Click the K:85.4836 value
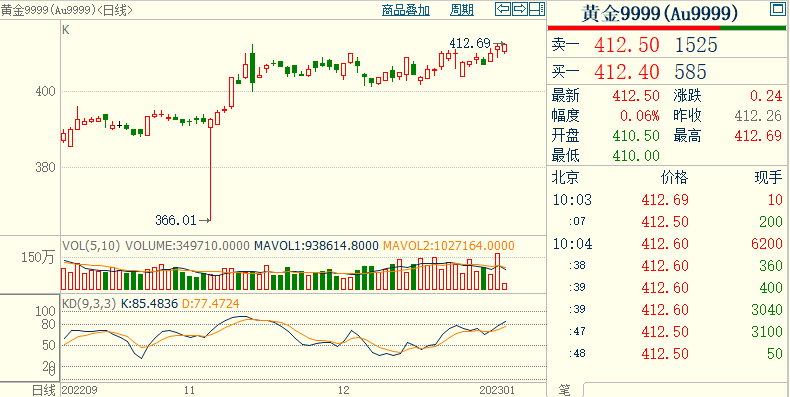Image resolution: width=790 pixels, height=397 pixels. [x=150, y=304]
